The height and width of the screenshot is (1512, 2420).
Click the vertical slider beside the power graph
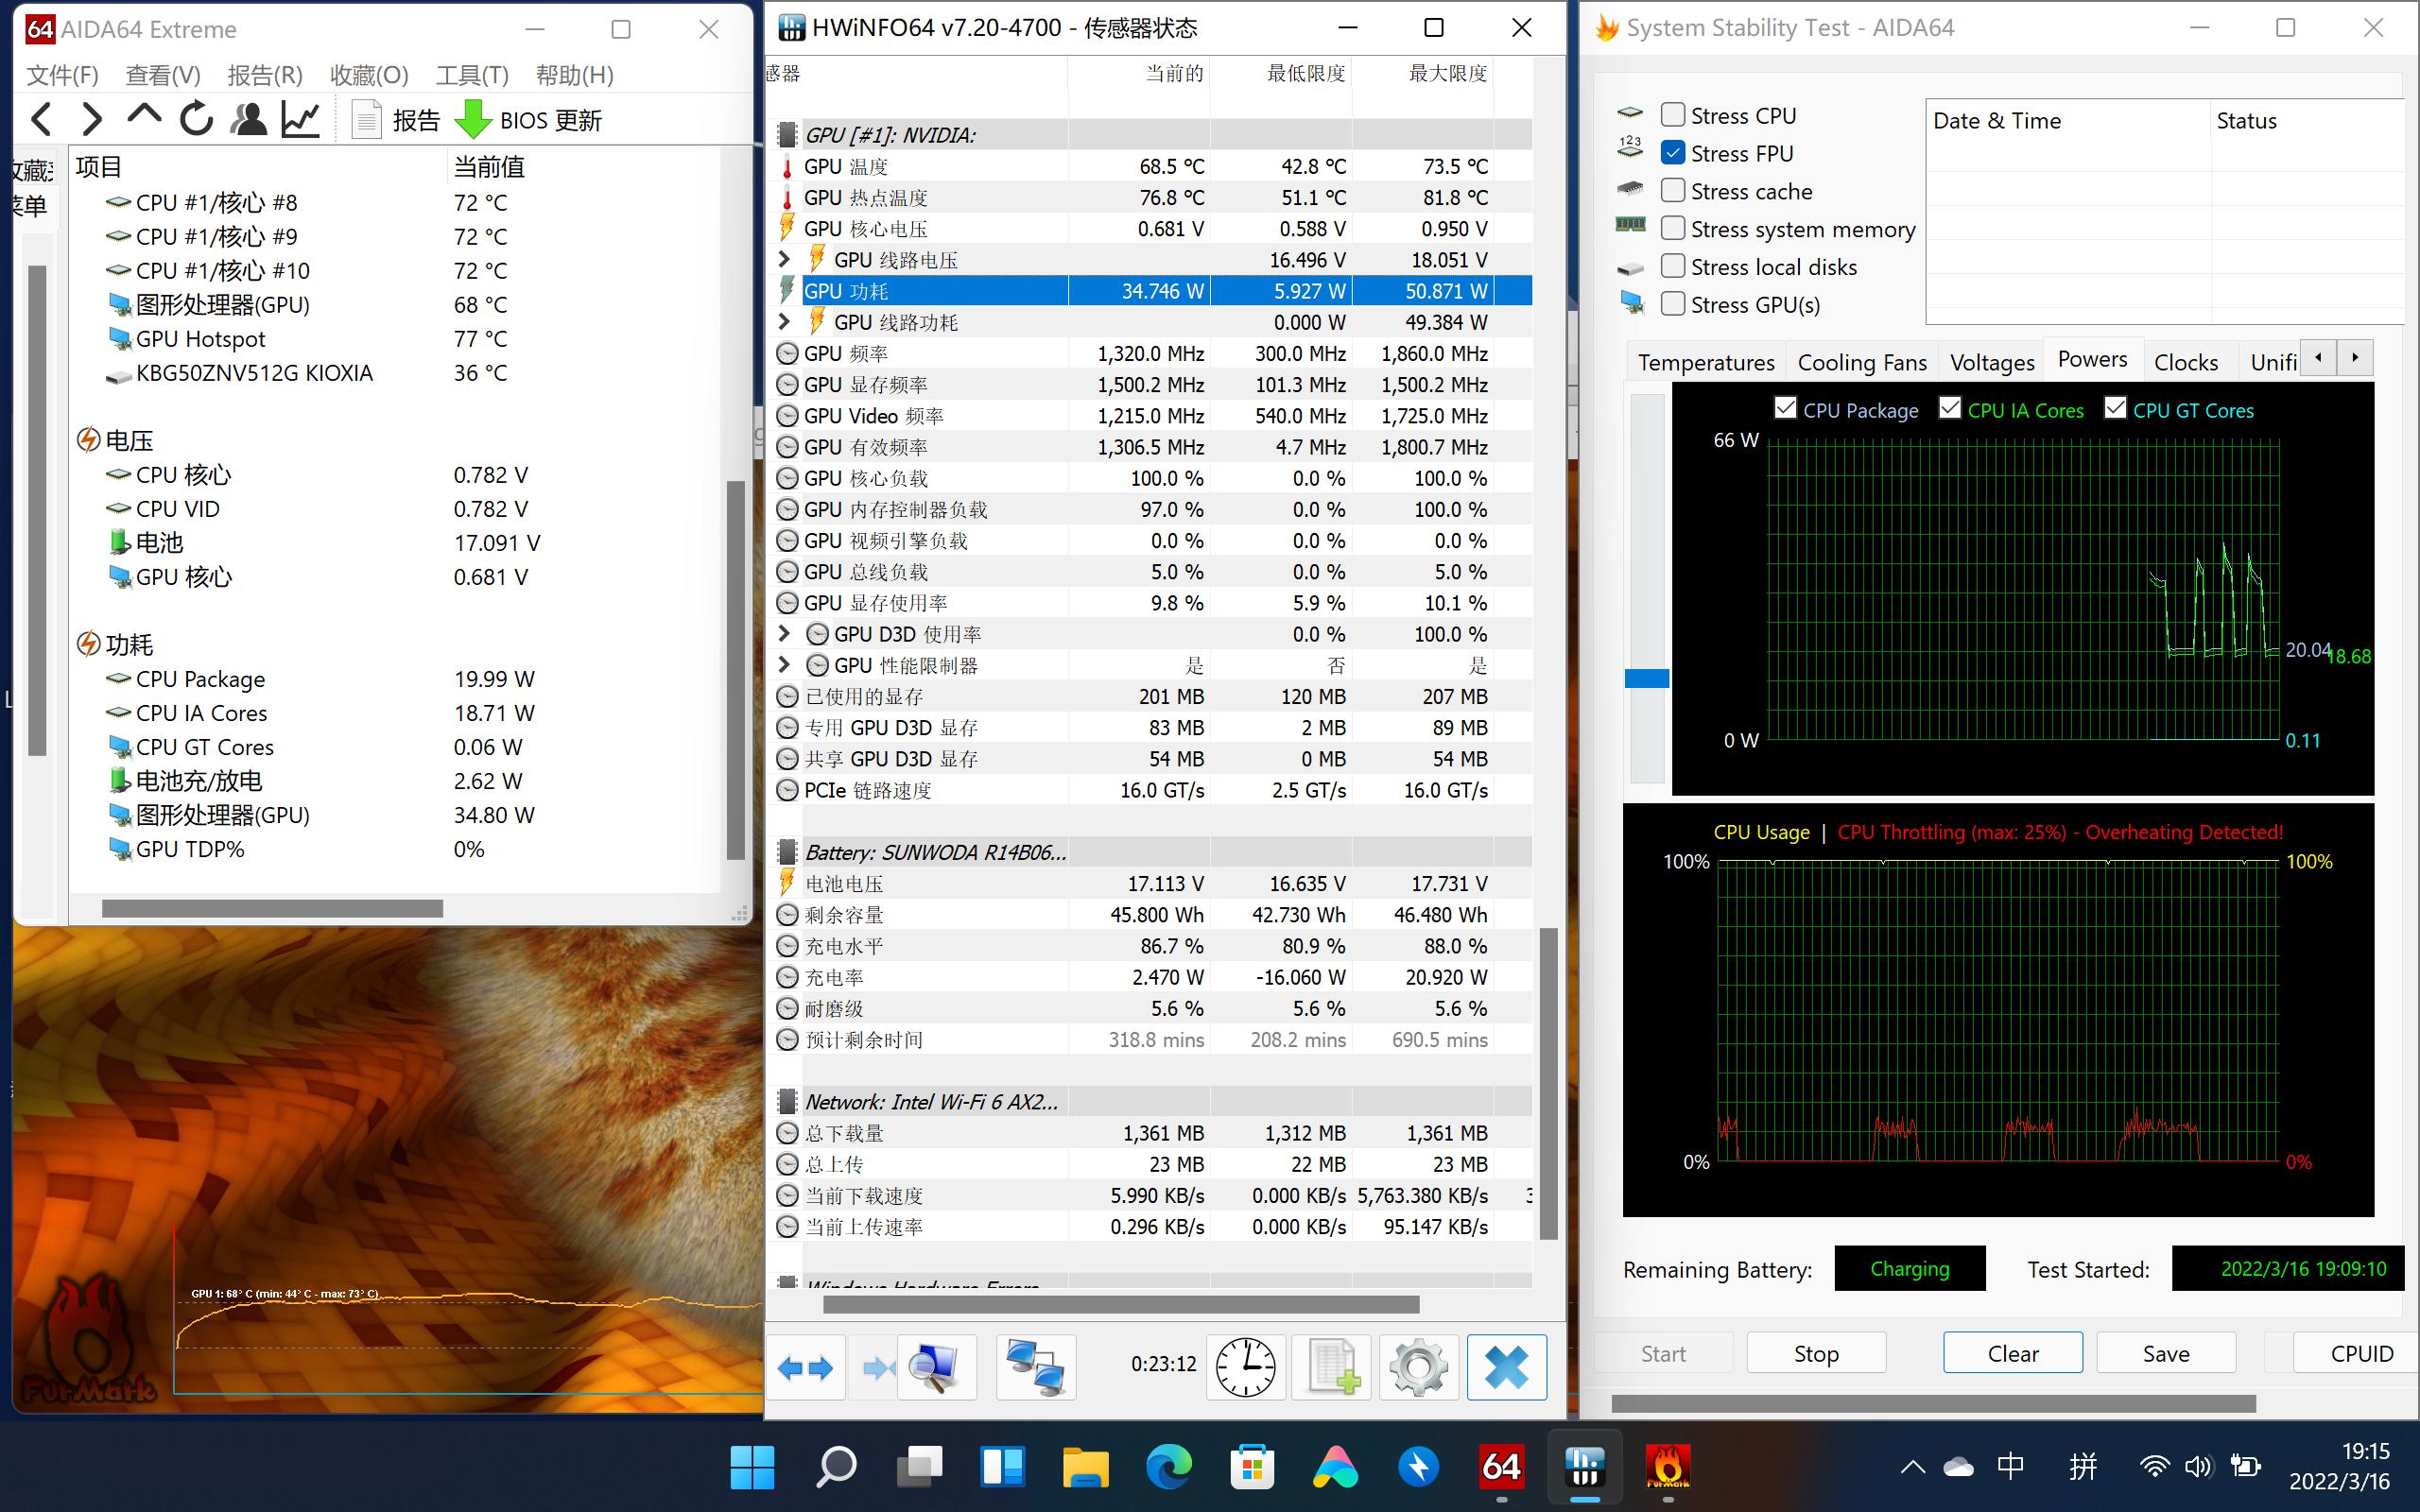1647,677
